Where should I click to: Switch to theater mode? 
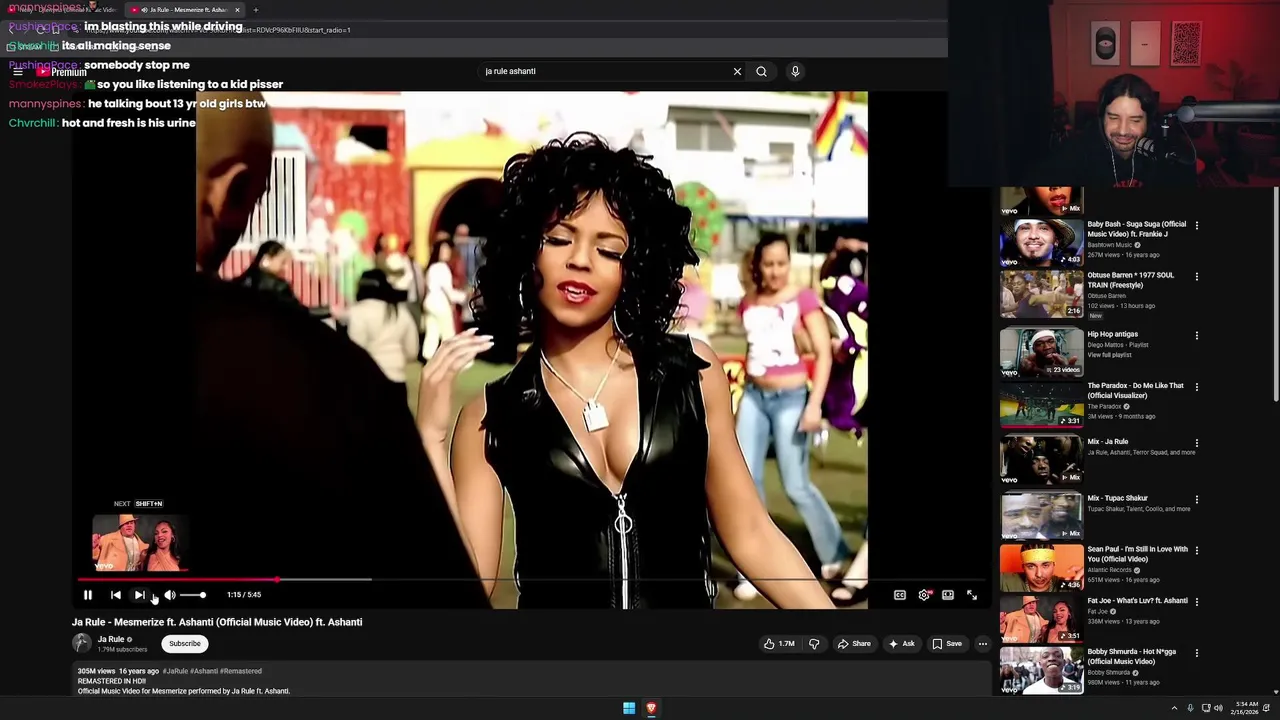tap(948, 595)
